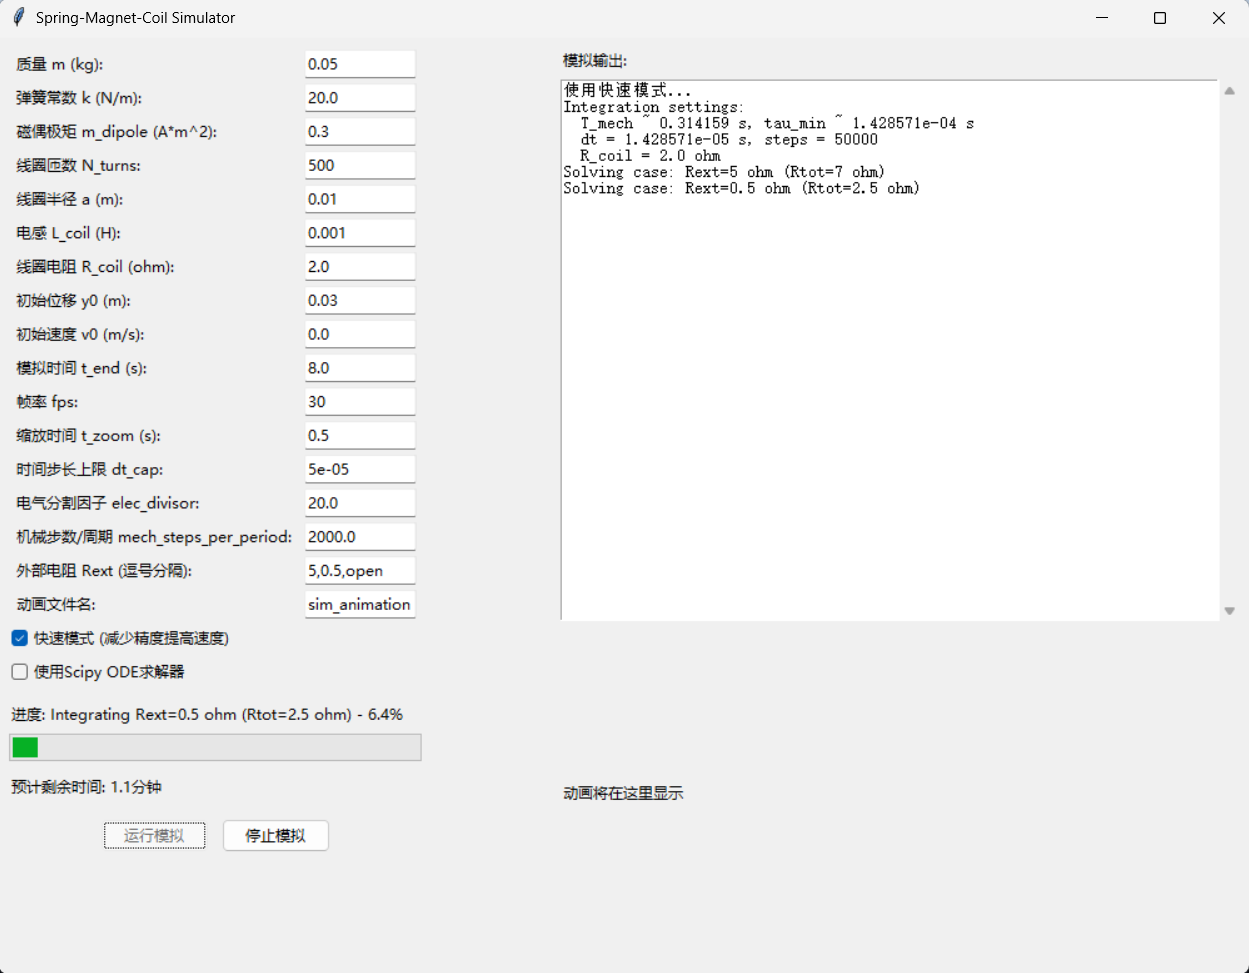
Task: Click the 动画将在这里显示 placeholder
Action: point(623,793)
